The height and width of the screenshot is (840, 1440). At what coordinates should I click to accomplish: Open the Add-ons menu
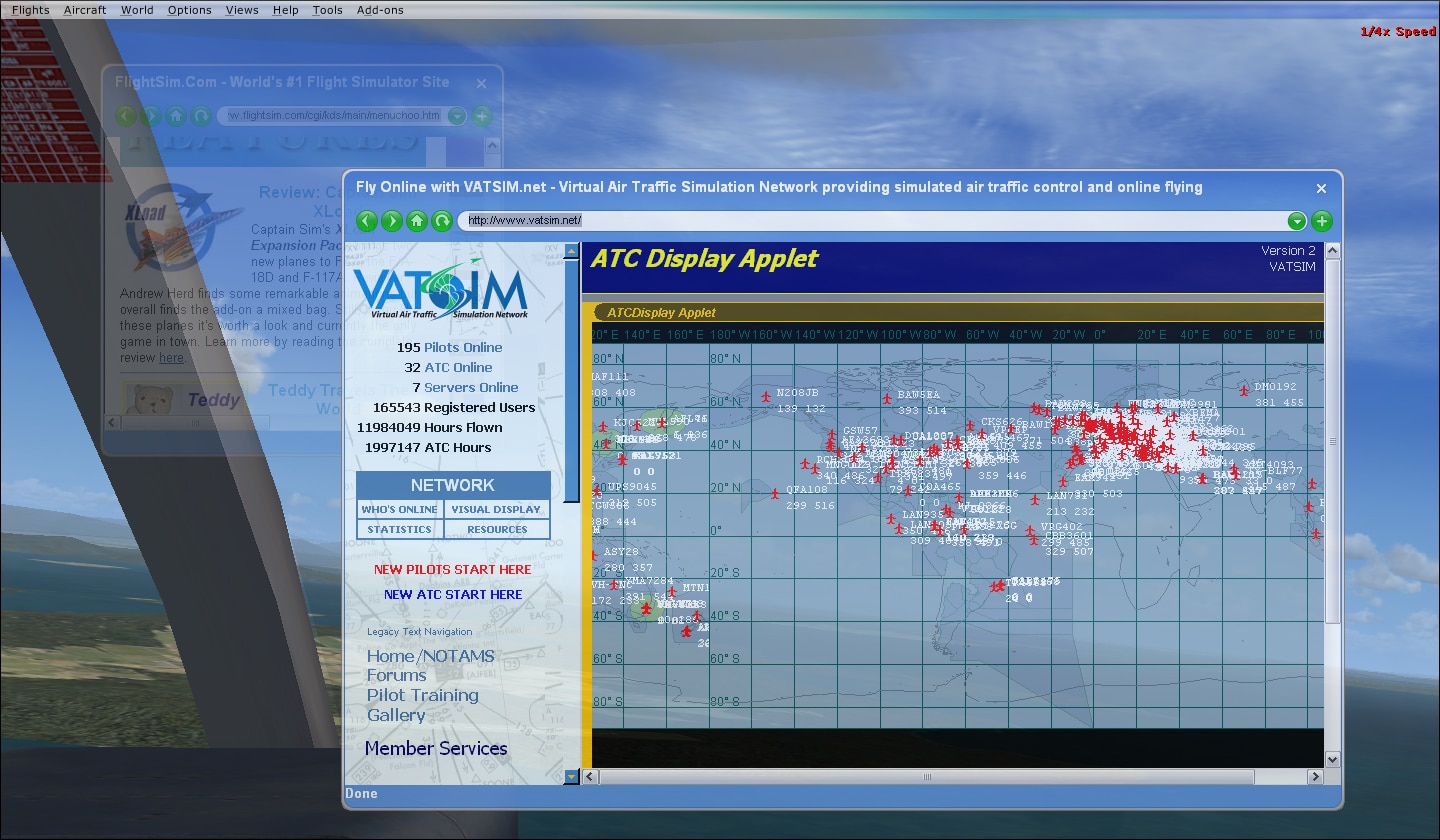click(x=380, y=10)
